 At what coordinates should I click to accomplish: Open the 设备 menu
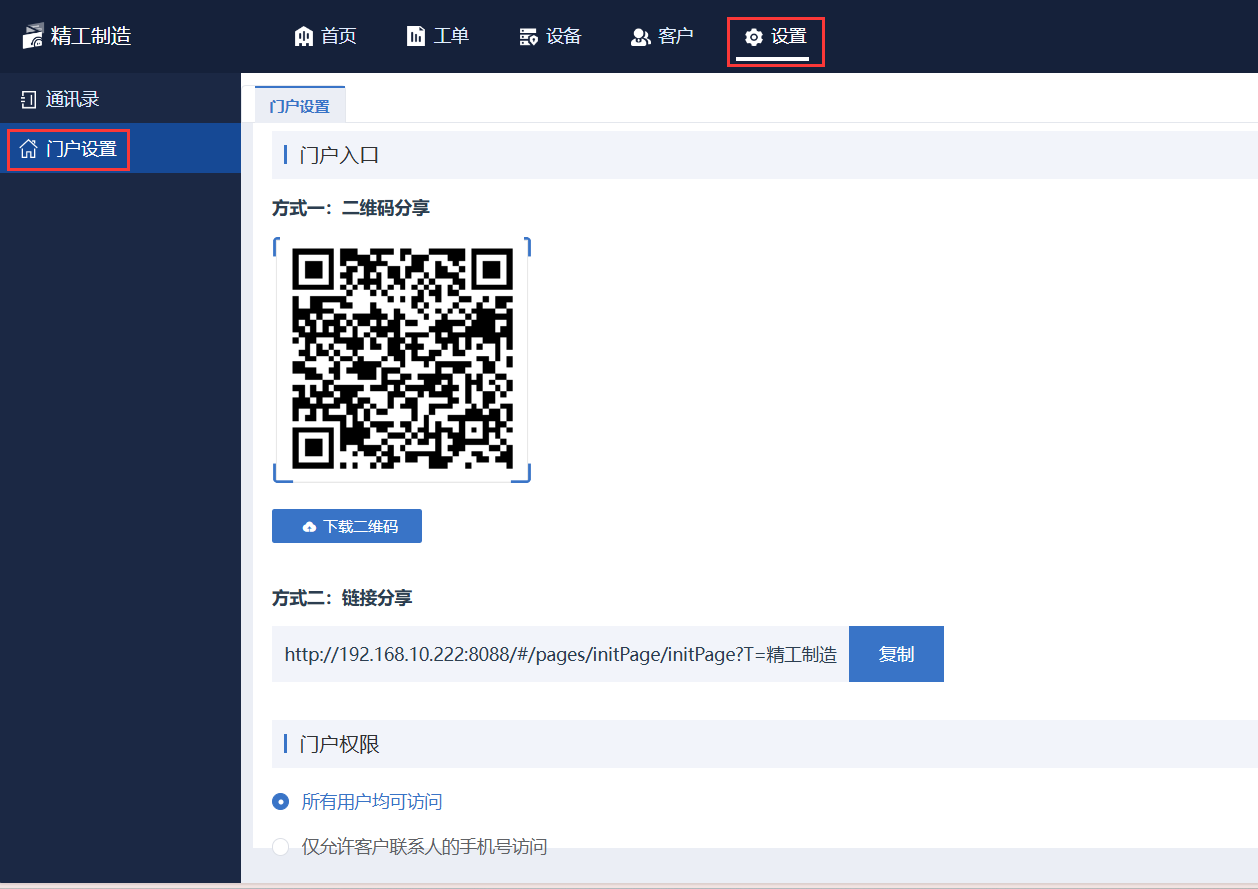point(550,37)
